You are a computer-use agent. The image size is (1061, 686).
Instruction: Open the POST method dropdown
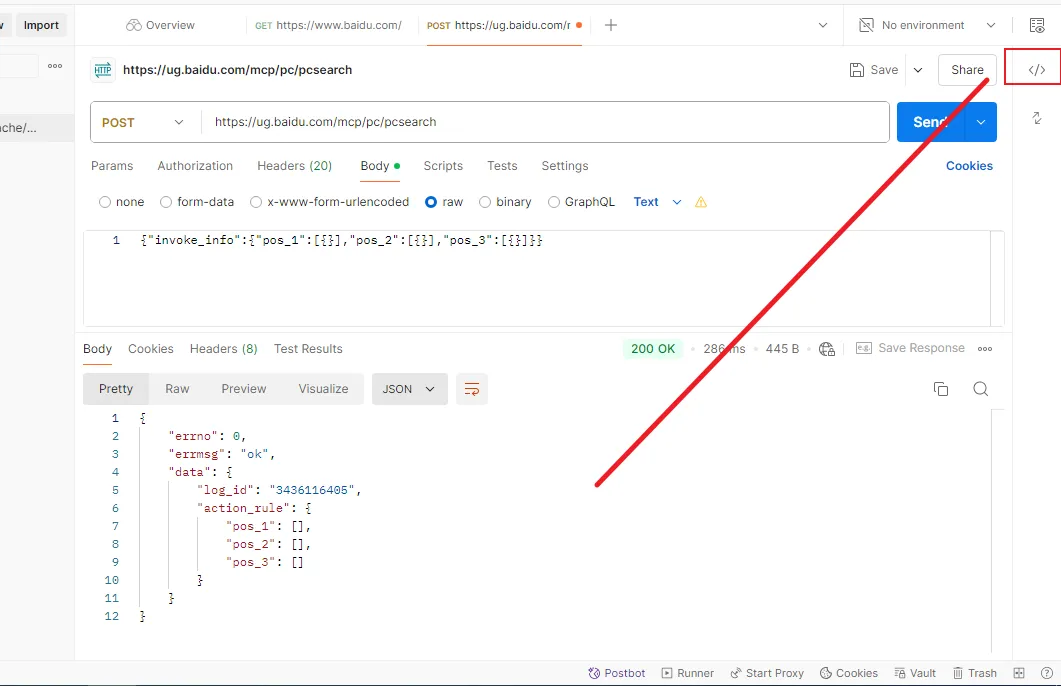pyautogui.click(x=143, y=122)
